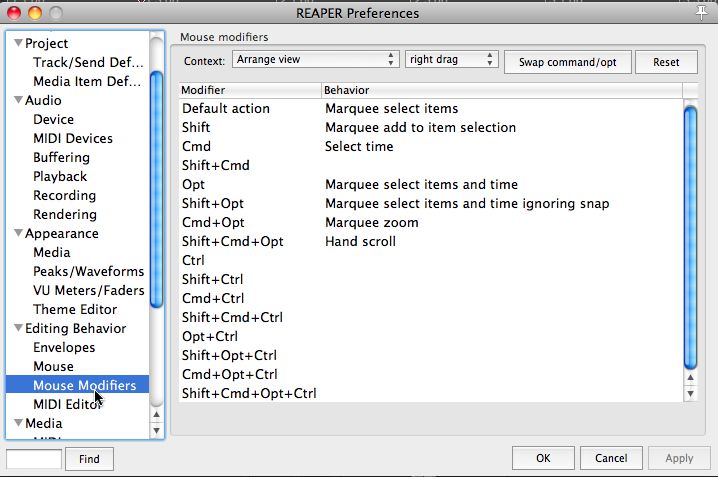Select the Cmd+Opt modifier row
The width and height of the screenshot is (718, 477).
coord(431,222)
